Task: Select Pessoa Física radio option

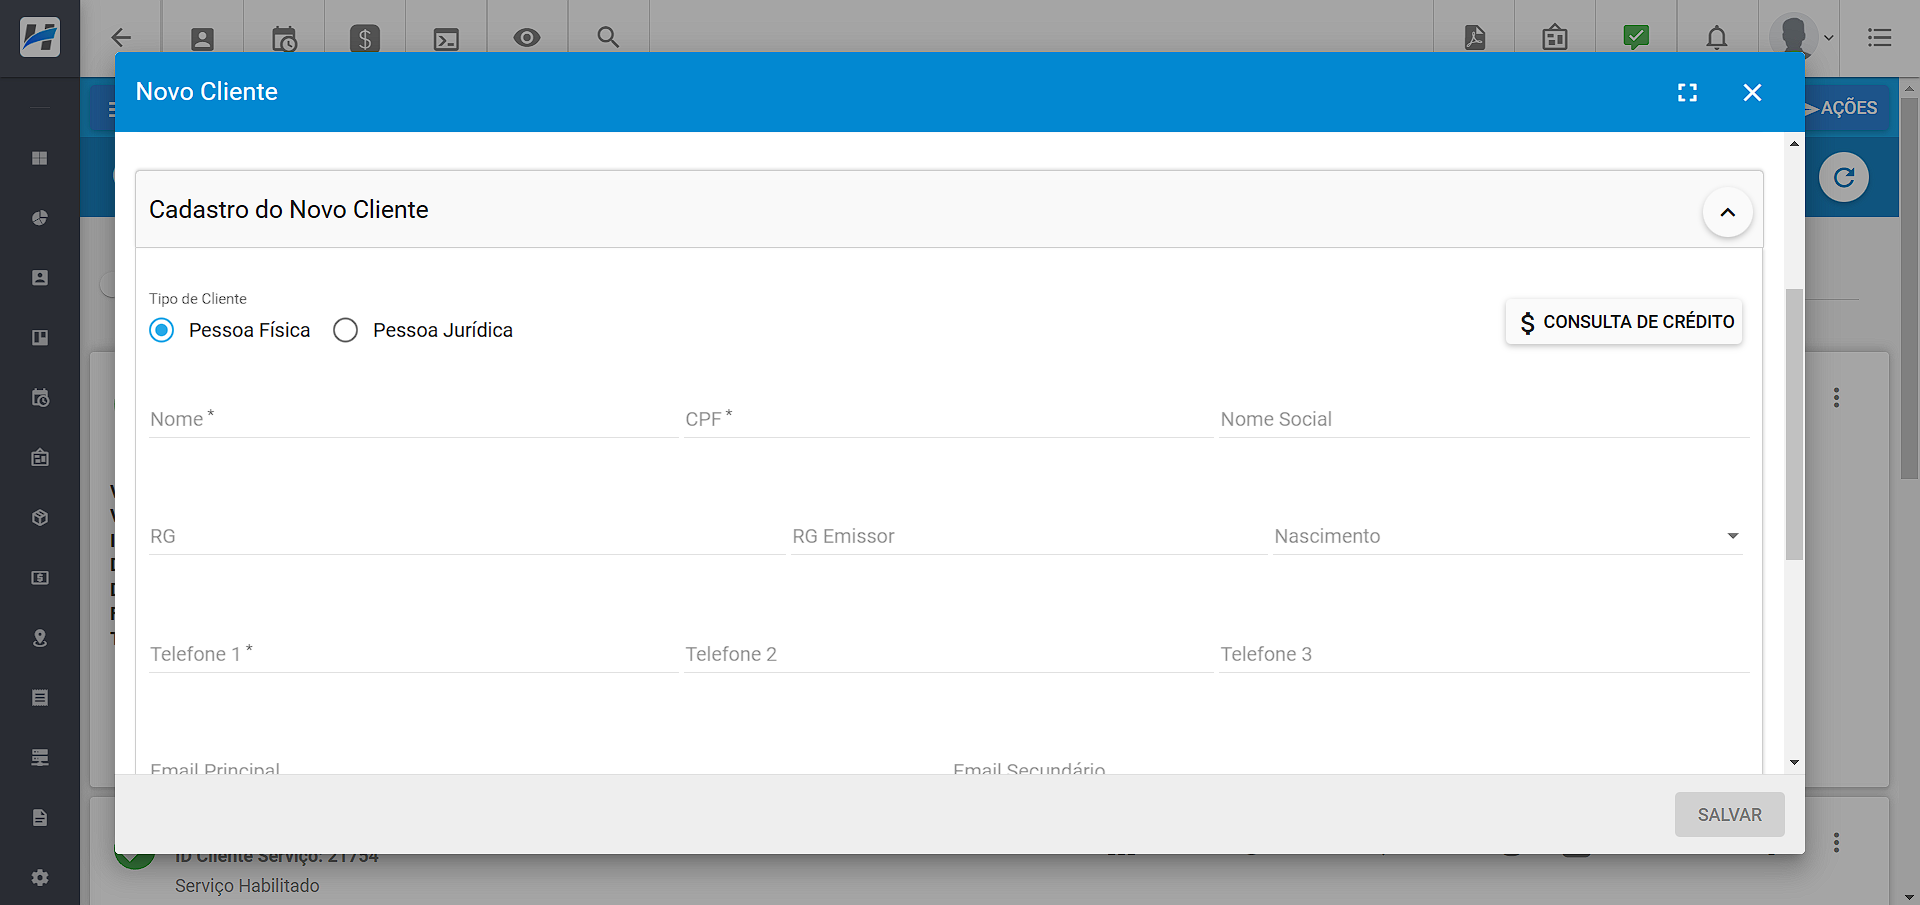Action: [x=161, y=330]
